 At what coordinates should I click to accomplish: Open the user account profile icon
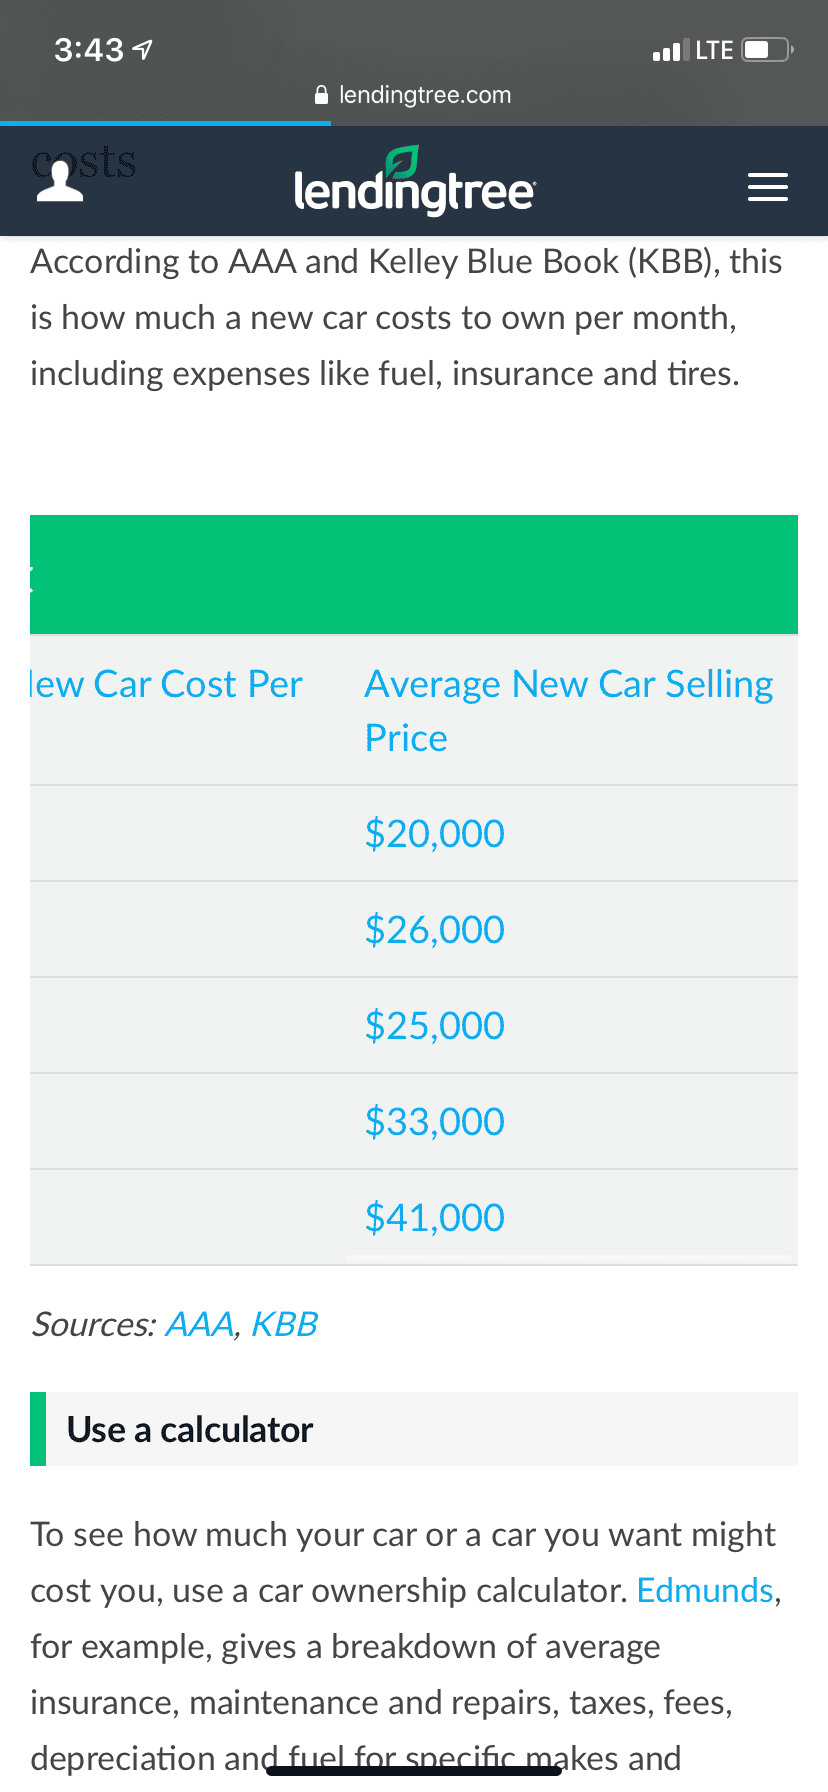tap(60, 182)
